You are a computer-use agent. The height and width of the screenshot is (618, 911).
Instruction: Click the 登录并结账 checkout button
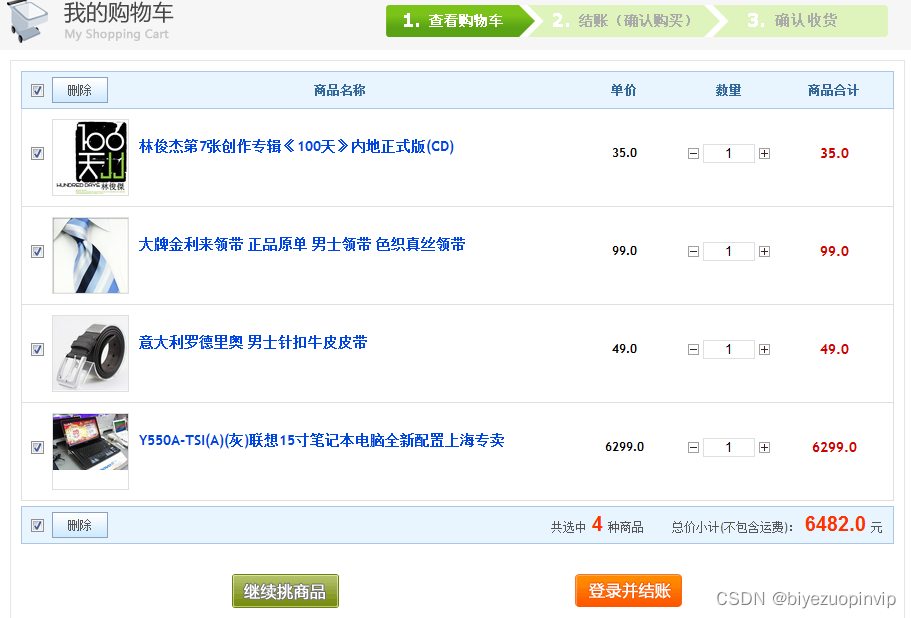(x=628, y=591)
